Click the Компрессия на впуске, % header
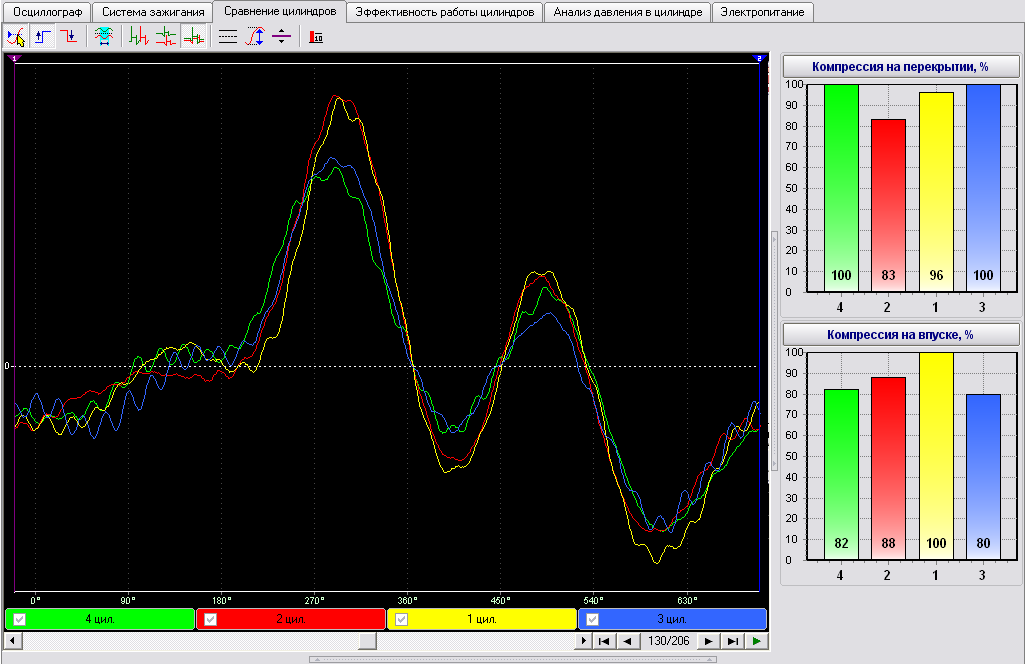 pyautogui.click(x=900, y=335)
